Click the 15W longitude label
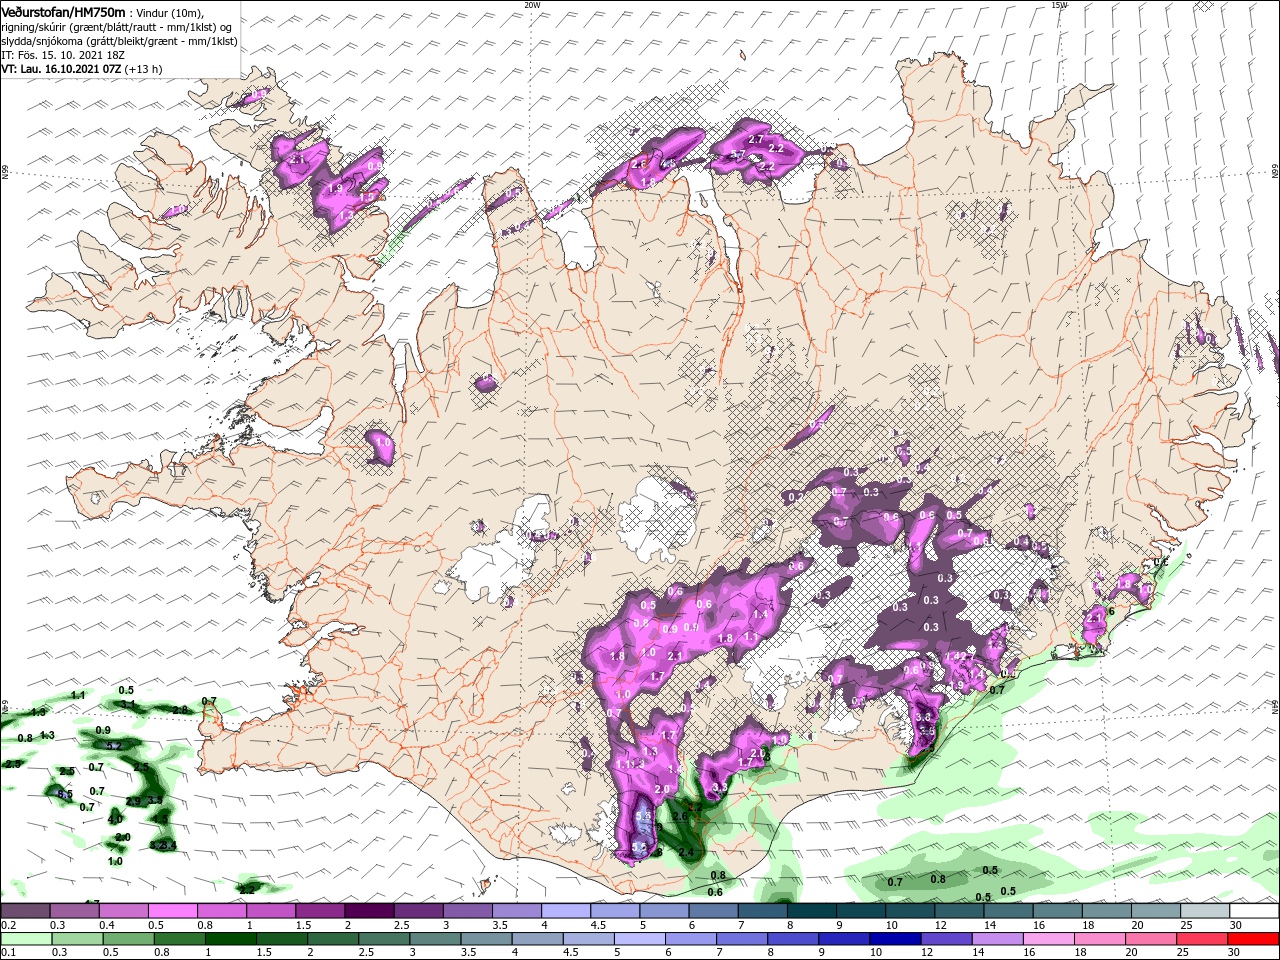1280x960 pixels. click(x=1059, y=5)
